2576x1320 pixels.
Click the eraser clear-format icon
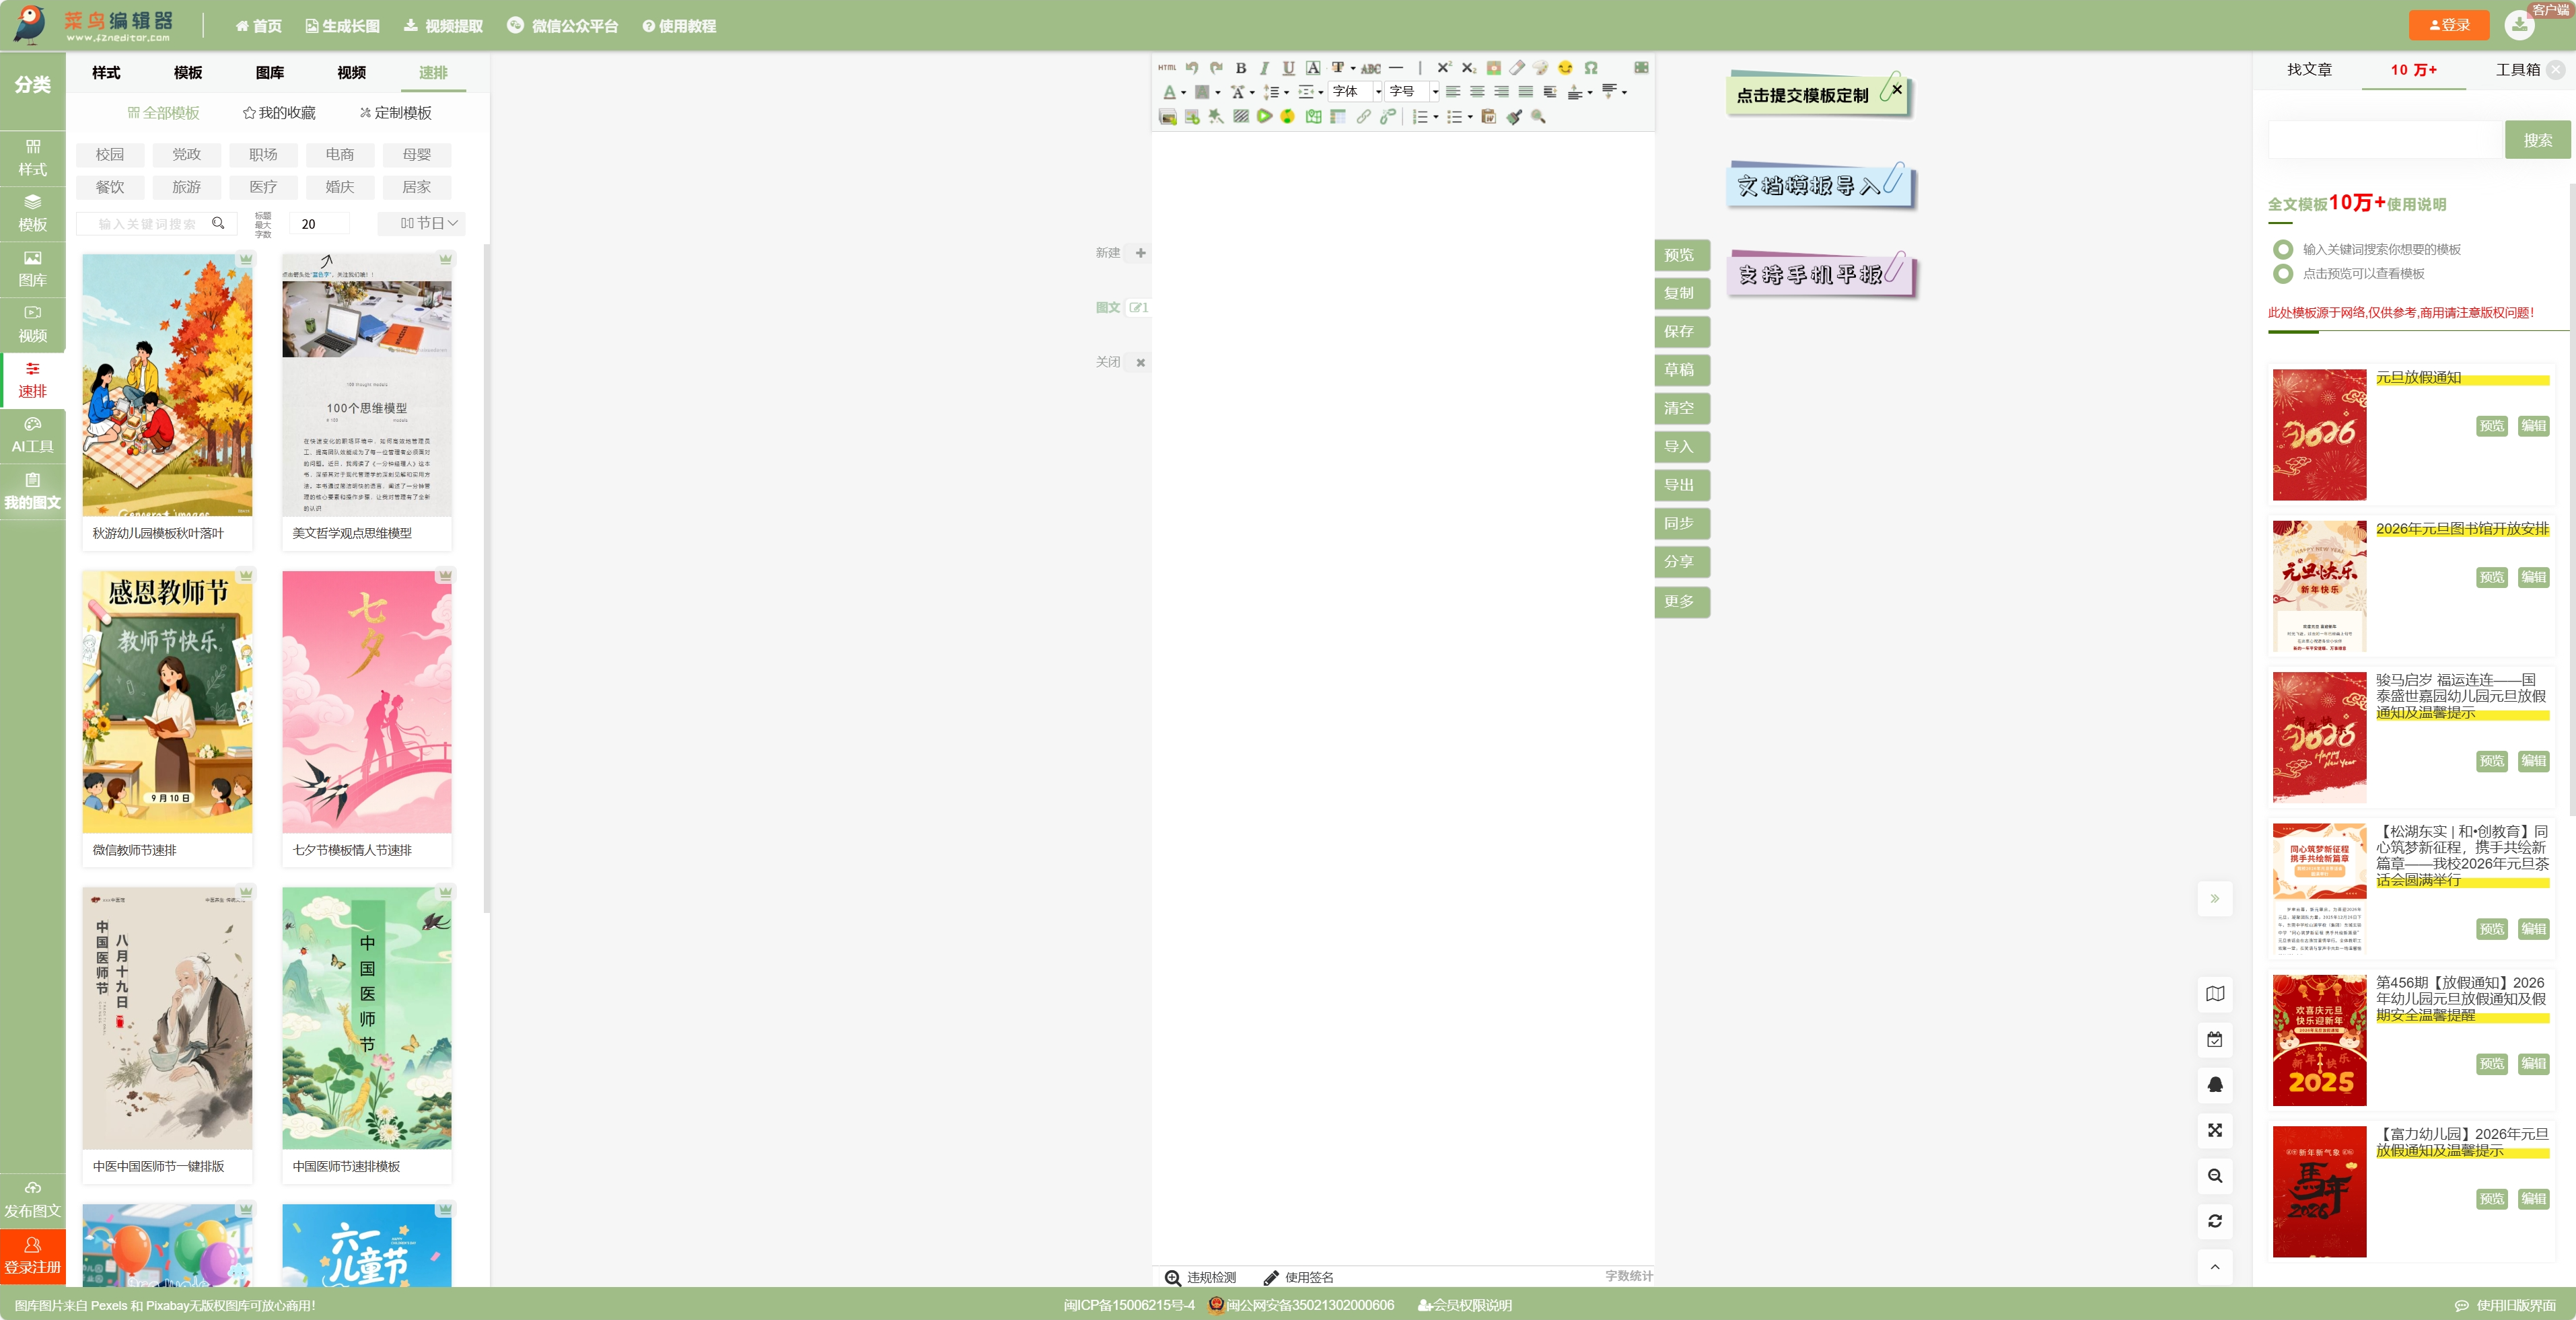[x=1517, y=68]
